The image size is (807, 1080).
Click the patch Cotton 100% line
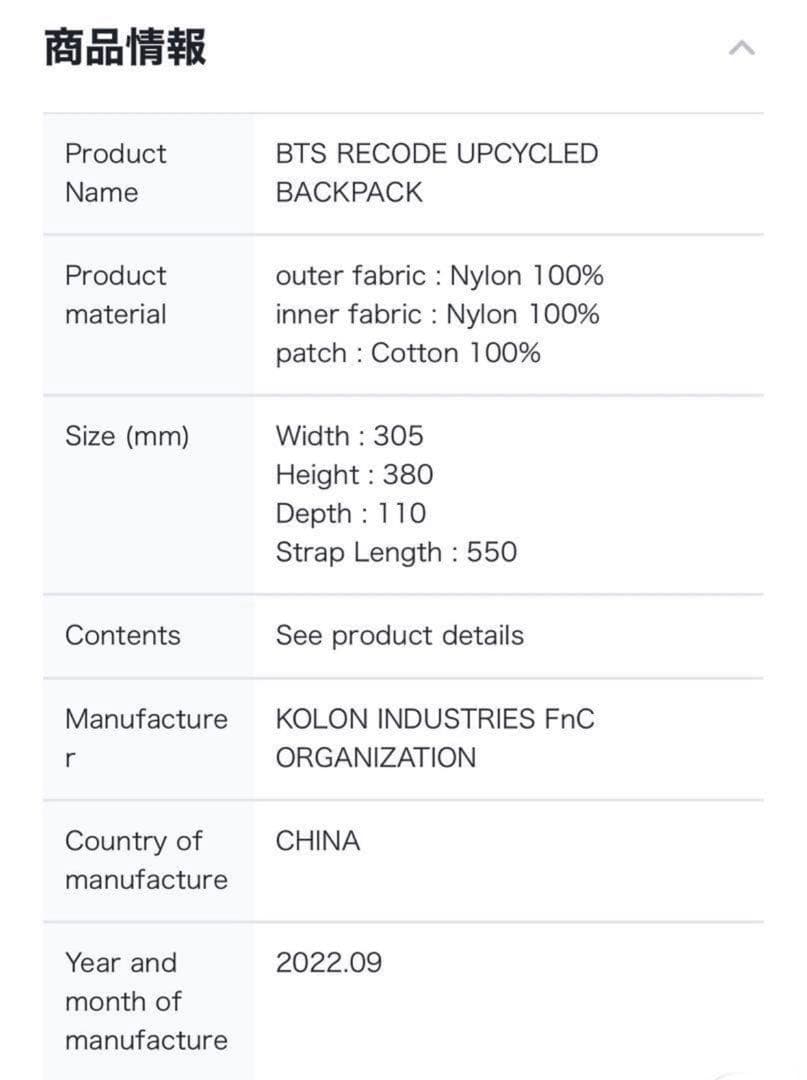[407, 353]
